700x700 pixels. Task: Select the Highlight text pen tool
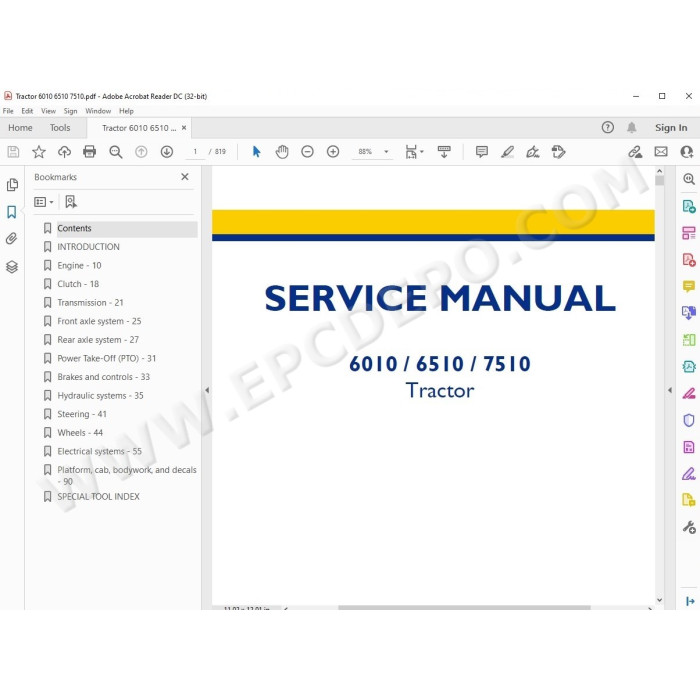pyautogui.click(x=507, y=152)
